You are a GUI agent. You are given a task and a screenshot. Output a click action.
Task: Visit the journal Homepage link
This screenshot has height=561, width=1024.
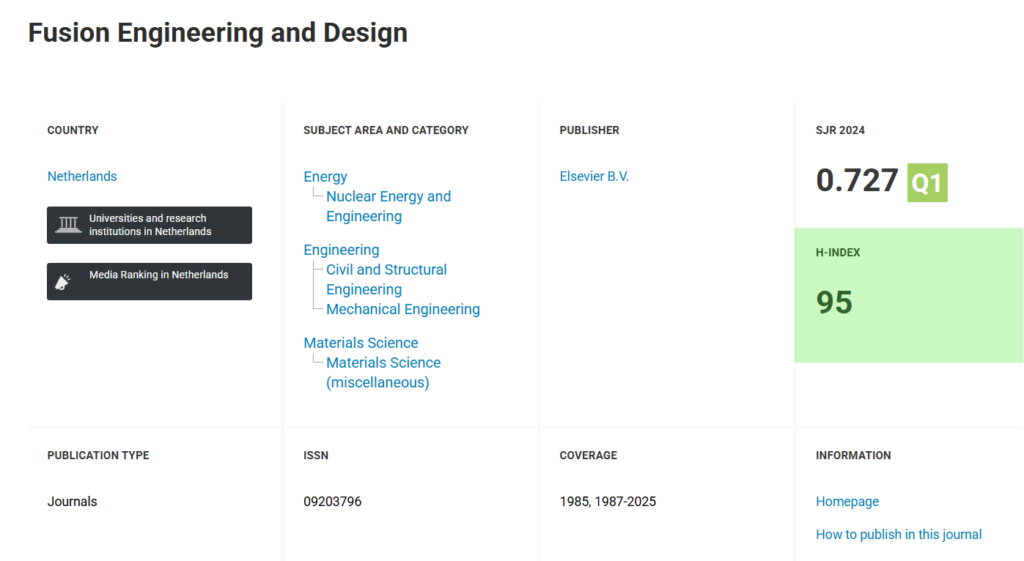[x=847, y=501]
